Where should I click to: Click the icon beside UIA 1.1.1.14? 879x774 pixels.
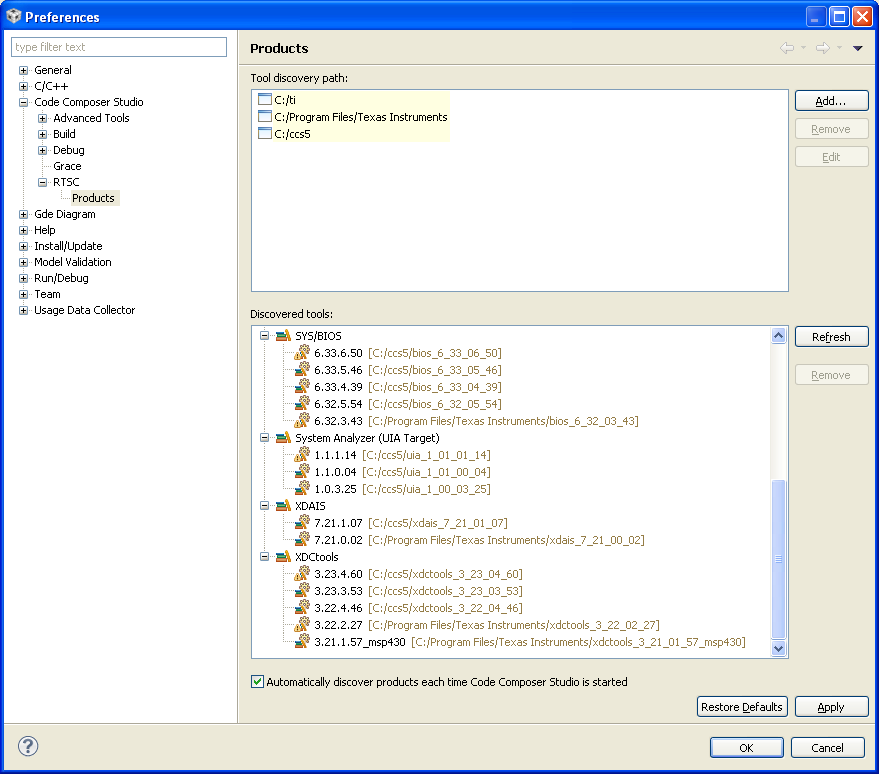pyautogui.click(x=302, y=455)
